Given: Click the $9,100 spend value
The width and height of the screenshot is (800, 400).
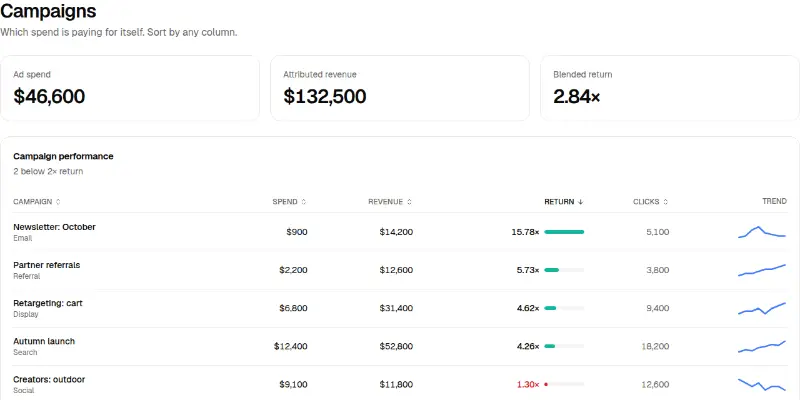Looking at the screenshot, I should tap(293, 384).
